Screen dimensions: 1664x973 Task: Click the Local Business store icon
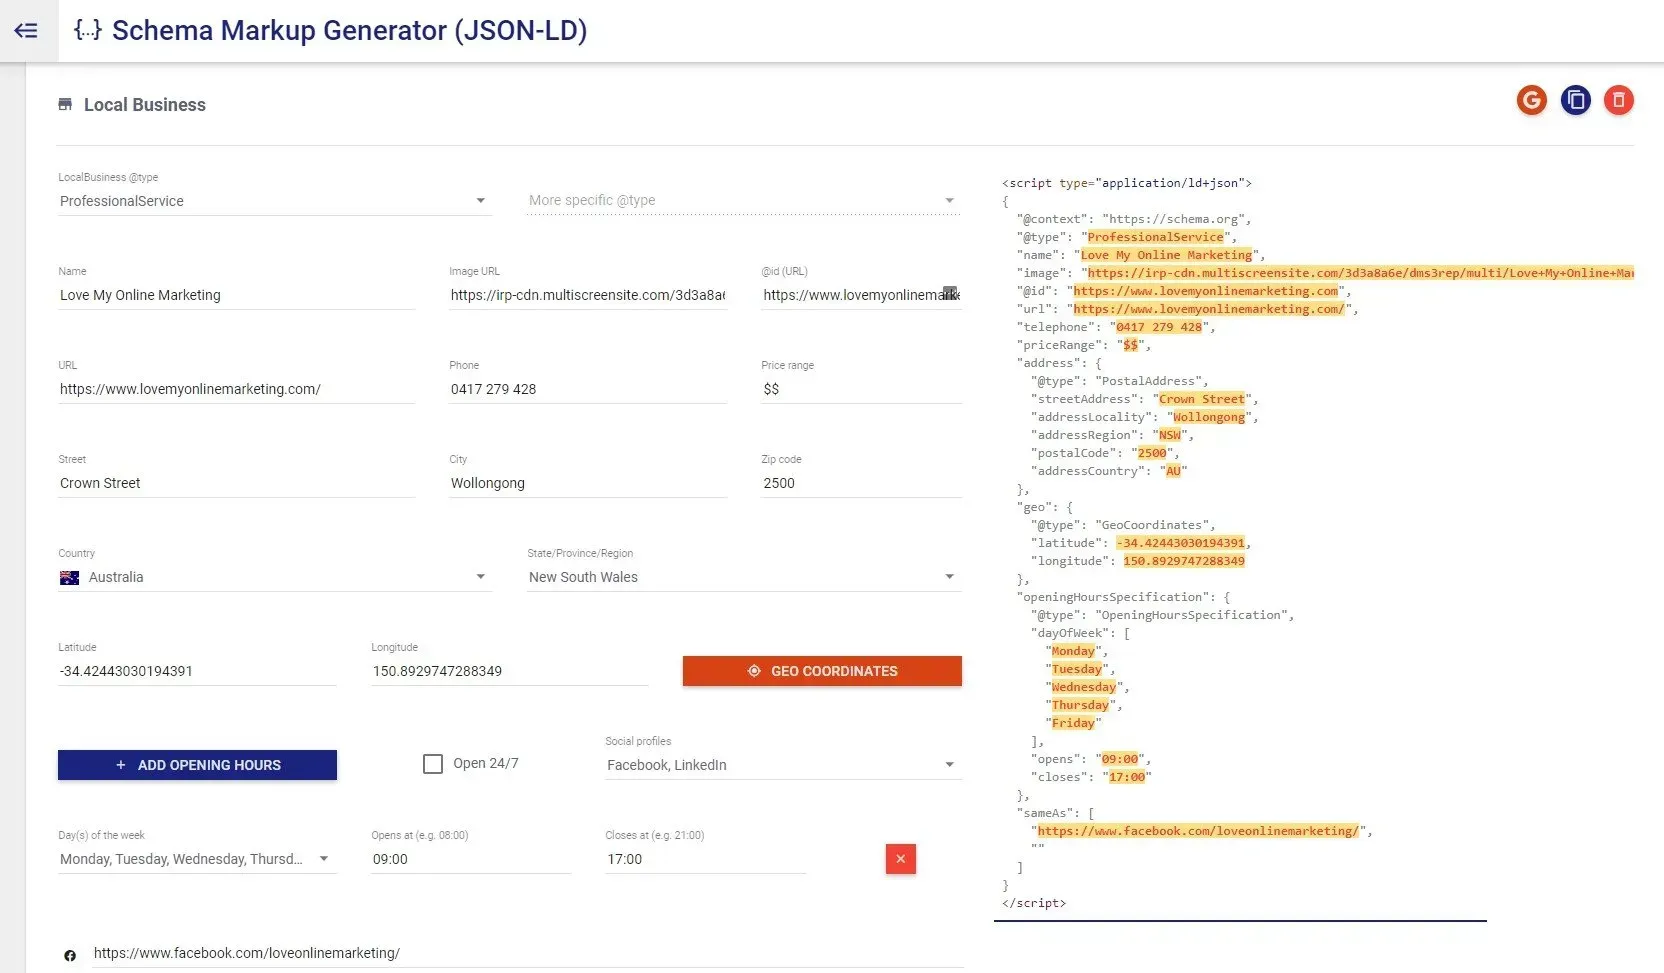click(x=65, y=105)
